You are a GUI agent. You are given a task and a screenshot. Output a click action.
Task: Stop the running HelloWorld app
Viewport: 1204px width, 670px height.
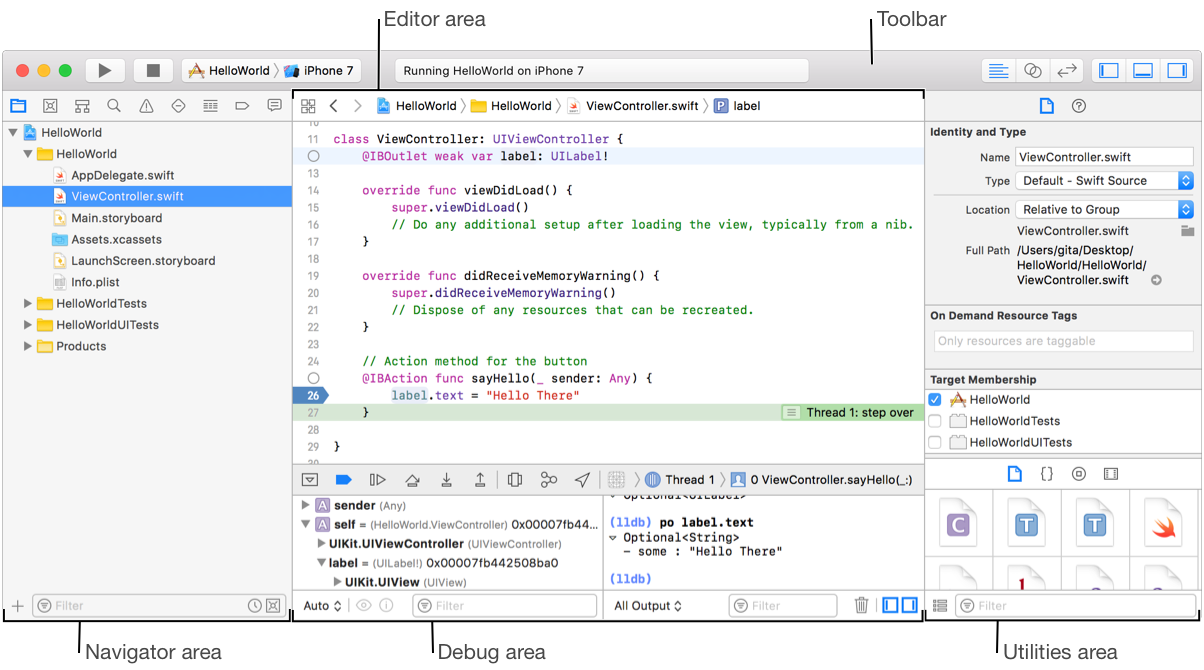(153, 71)
